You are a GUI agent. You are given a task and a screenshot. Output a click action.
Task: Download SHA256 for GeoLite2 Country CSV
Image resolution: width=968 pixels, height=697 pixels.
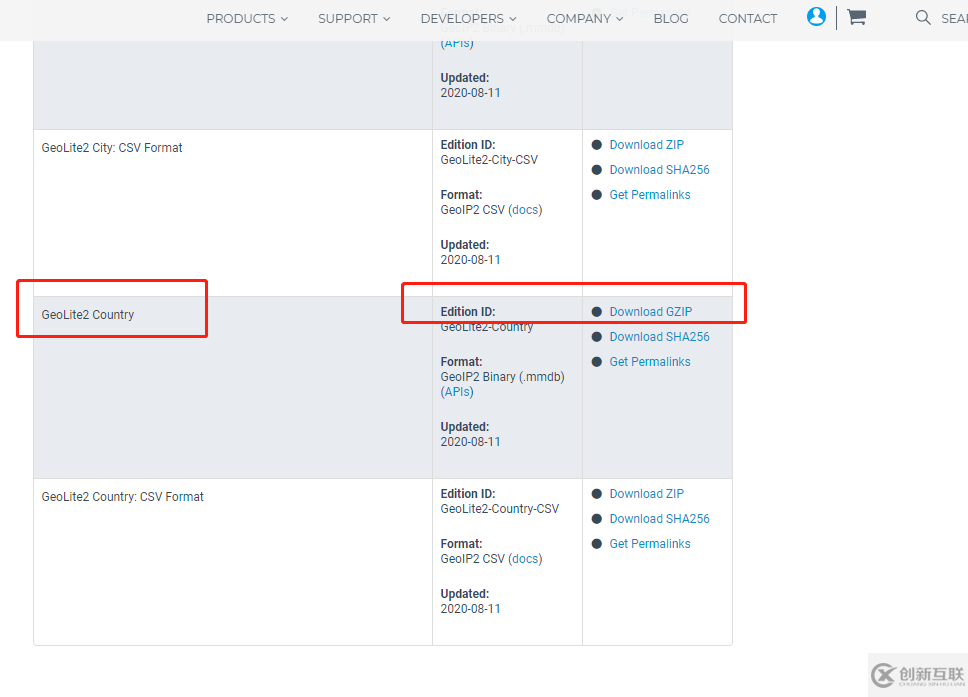click(x=659, y=519)
